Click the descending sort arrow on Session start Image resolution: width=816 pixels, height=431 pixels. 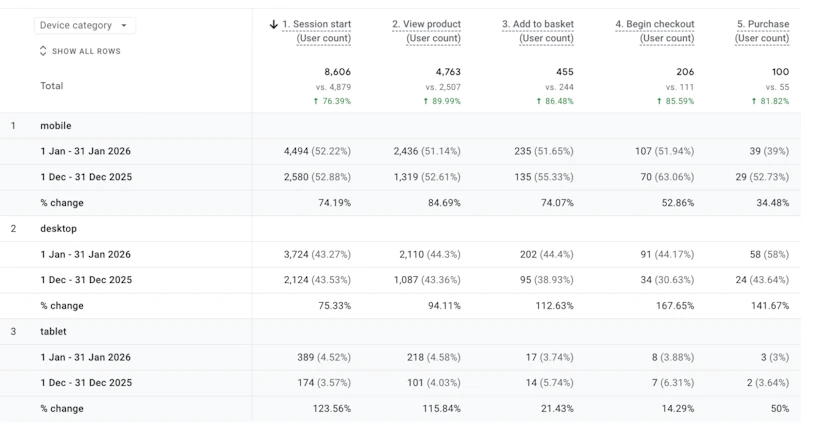[274, 24]
